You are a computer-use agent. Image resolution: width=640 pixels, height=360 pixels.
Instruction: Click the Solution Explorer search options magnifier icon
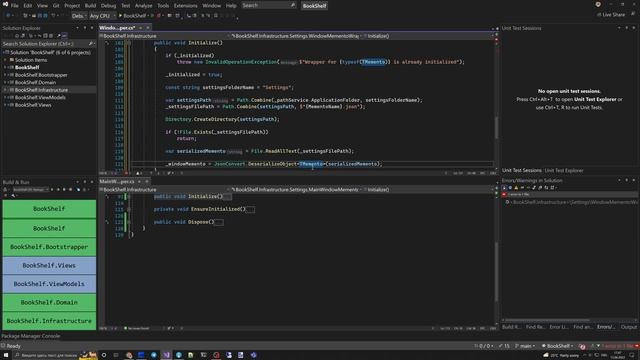[91, 44]
